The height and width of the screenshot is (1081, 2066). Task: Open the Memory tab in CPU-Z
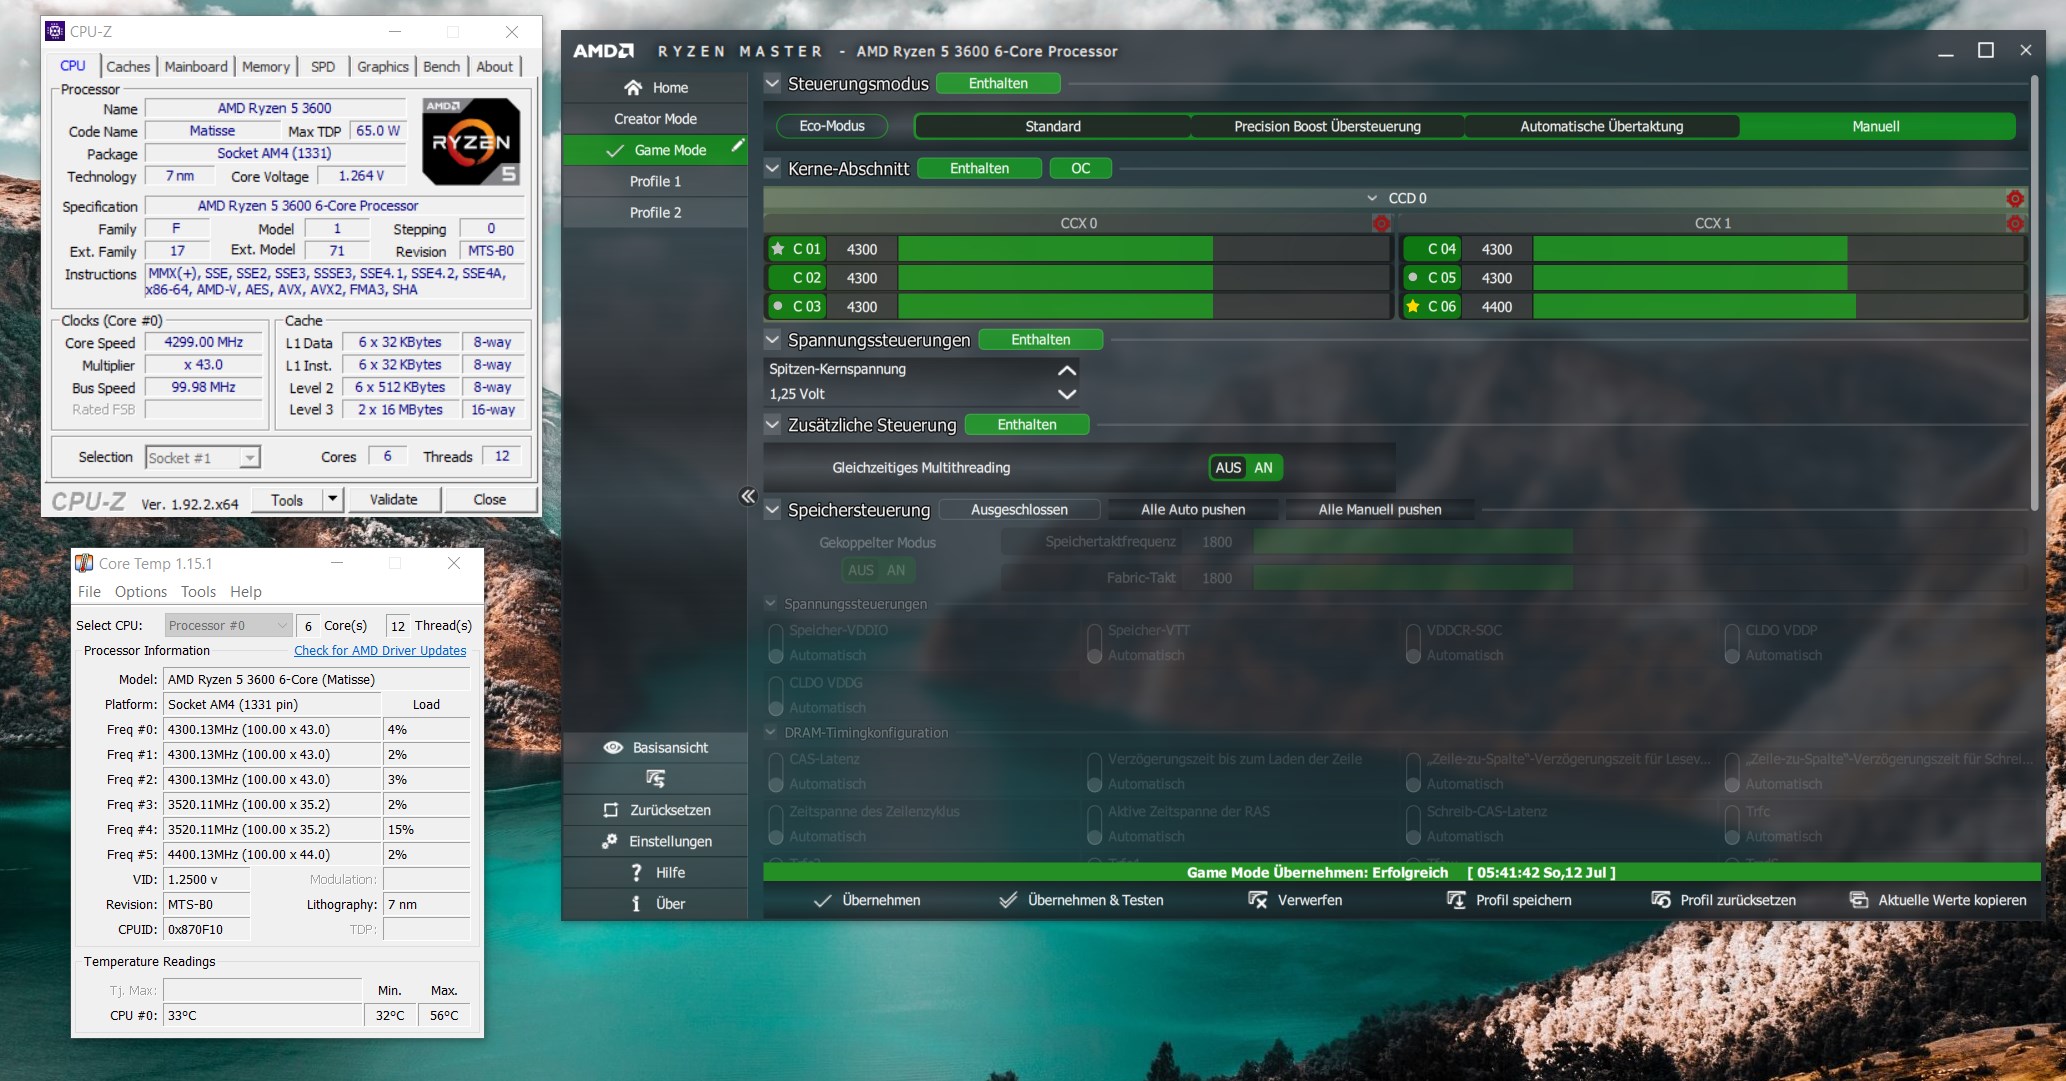(265, 67)
